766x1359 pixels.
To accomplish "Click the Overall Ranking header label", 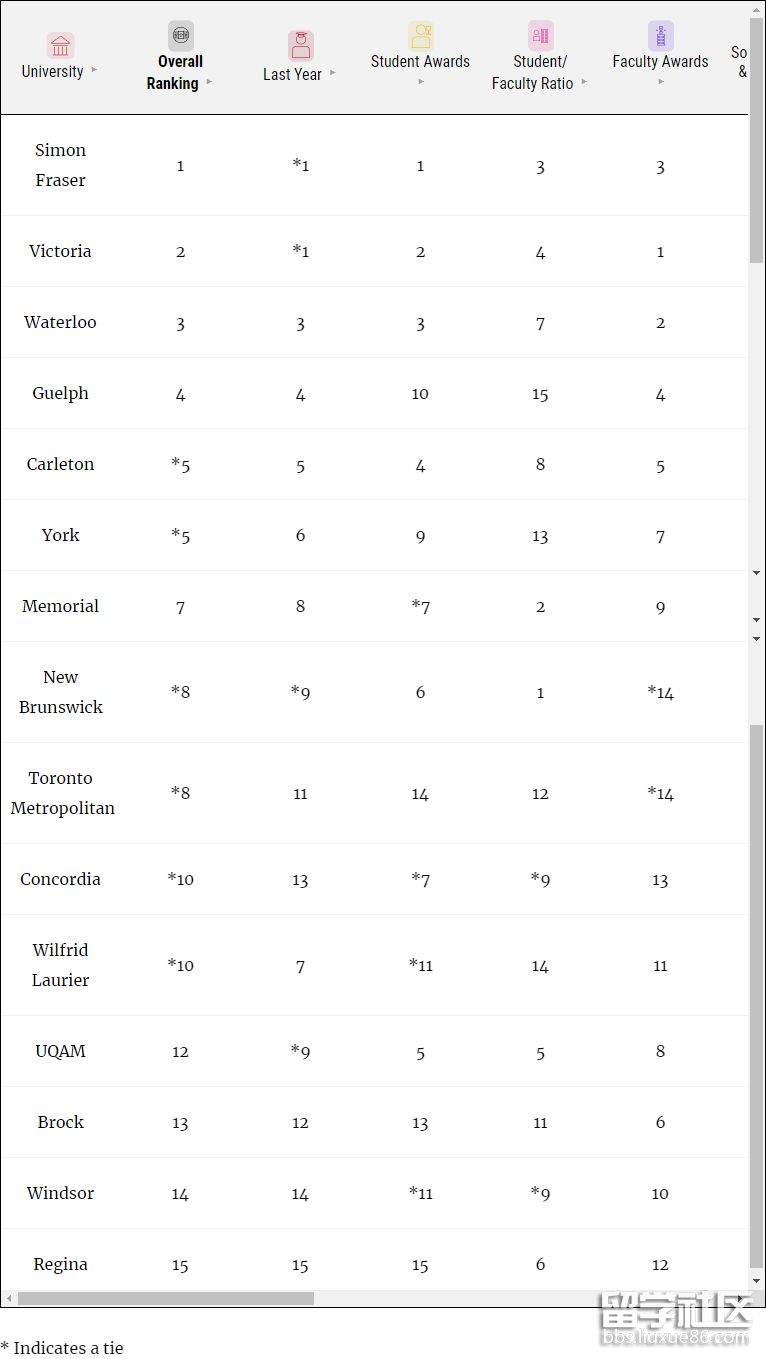I will coord(173,72).
